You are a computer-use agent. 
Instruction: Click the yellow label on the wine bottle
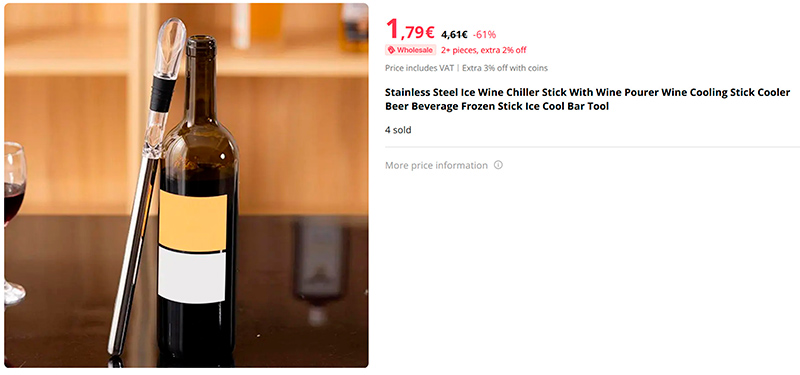point(193,222)
